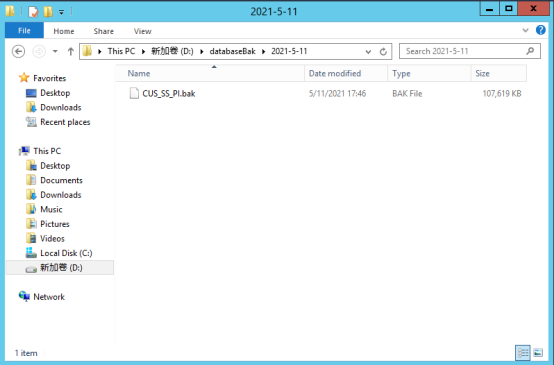Open Desktop under This PC
554x365 pixels.
pos(55,166)
